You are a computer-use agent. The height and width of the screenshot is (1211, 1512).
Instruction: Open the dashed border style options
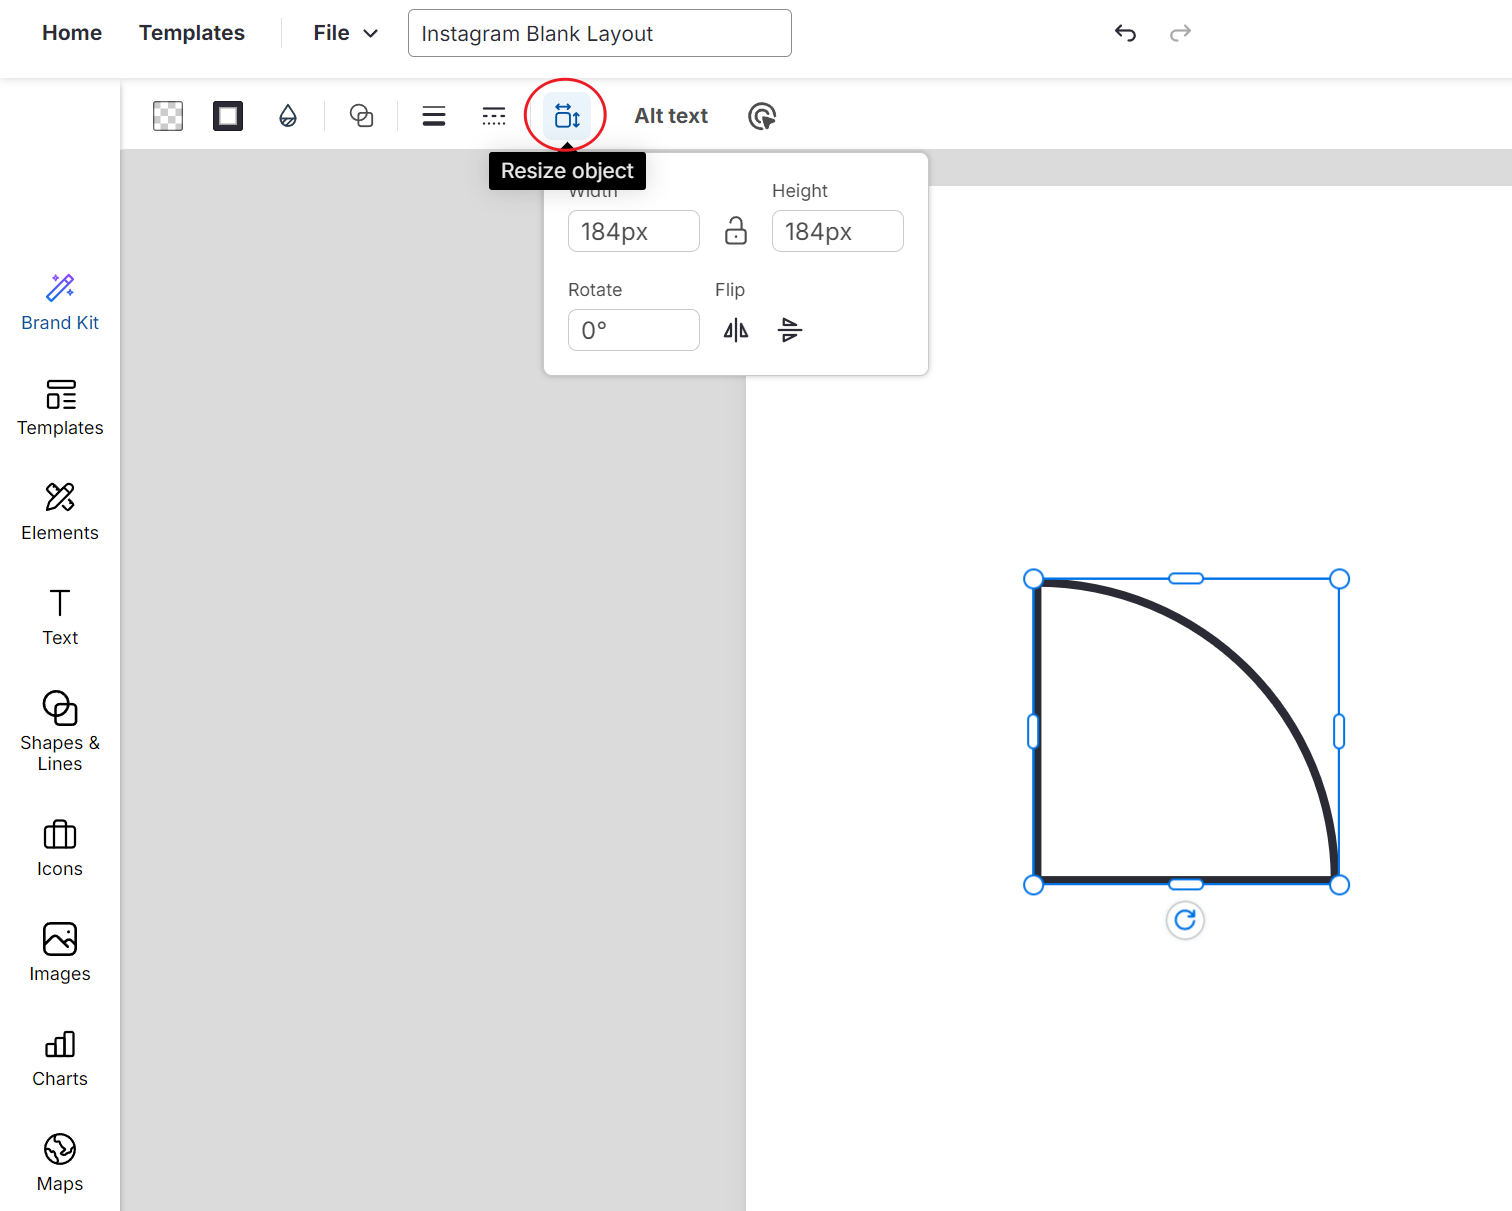click(x=494, y=115)
